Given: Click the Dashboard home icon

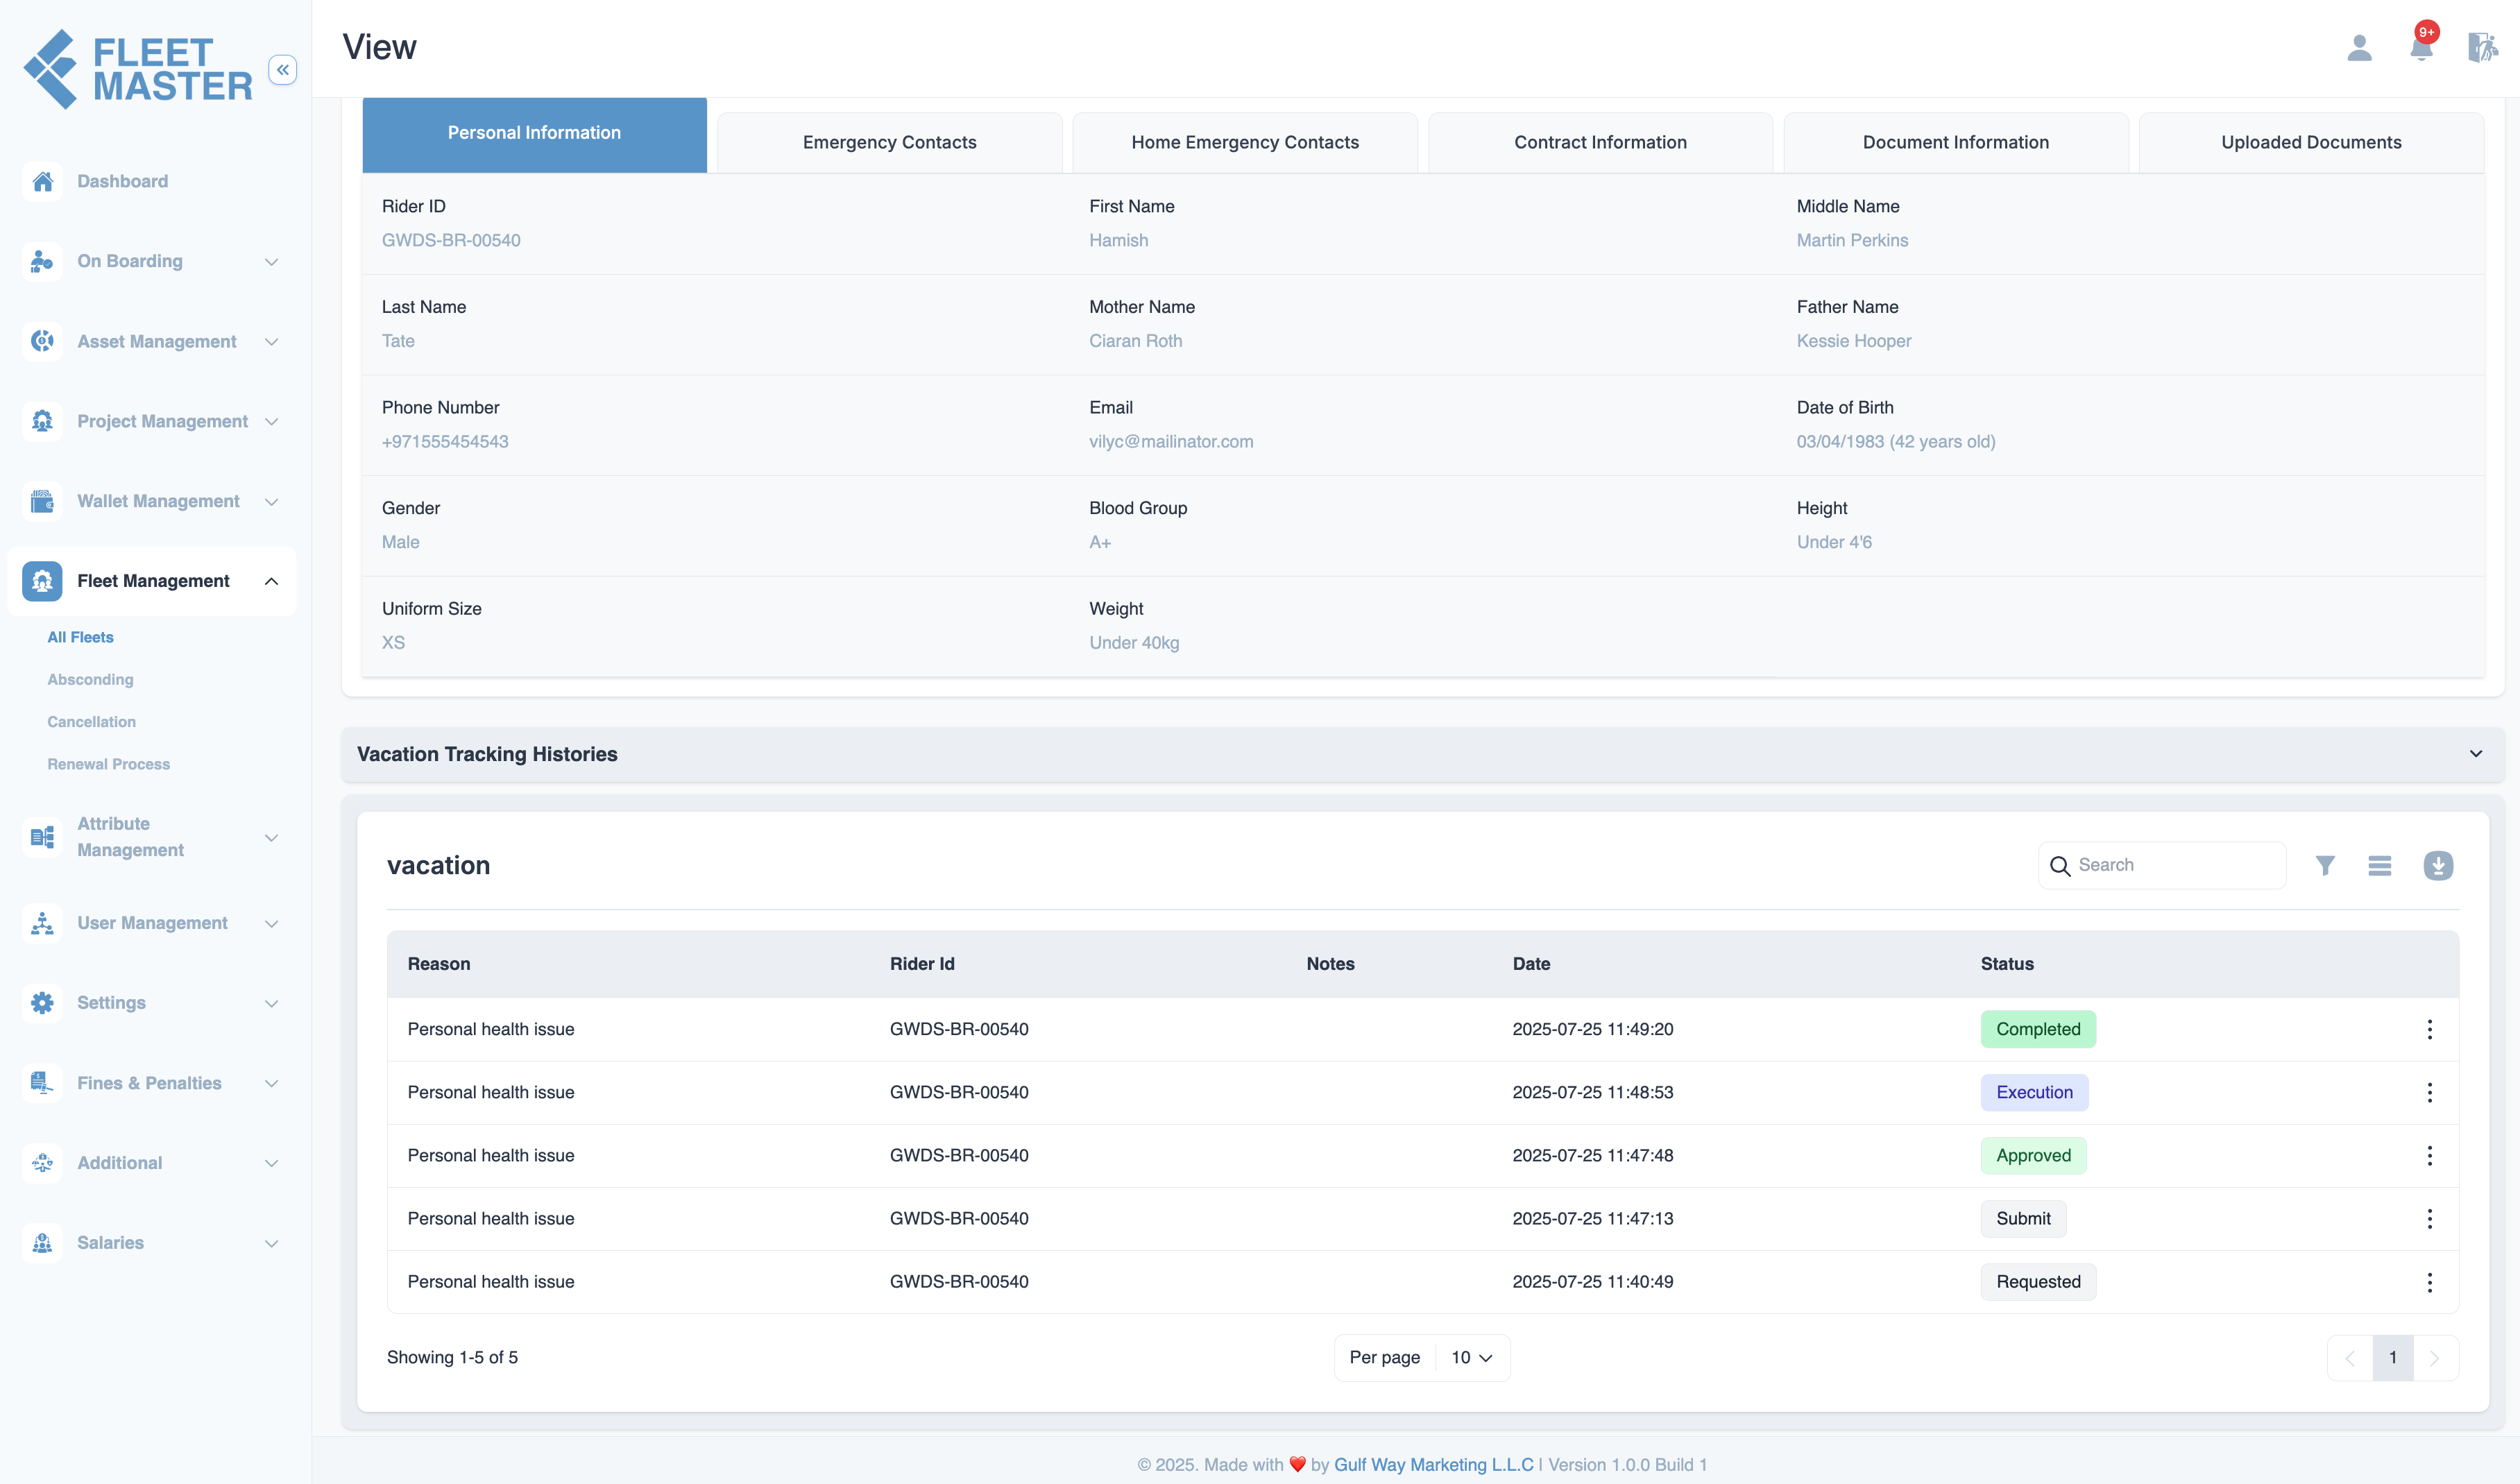Looking at the screenshot, I should pos(42,181).
